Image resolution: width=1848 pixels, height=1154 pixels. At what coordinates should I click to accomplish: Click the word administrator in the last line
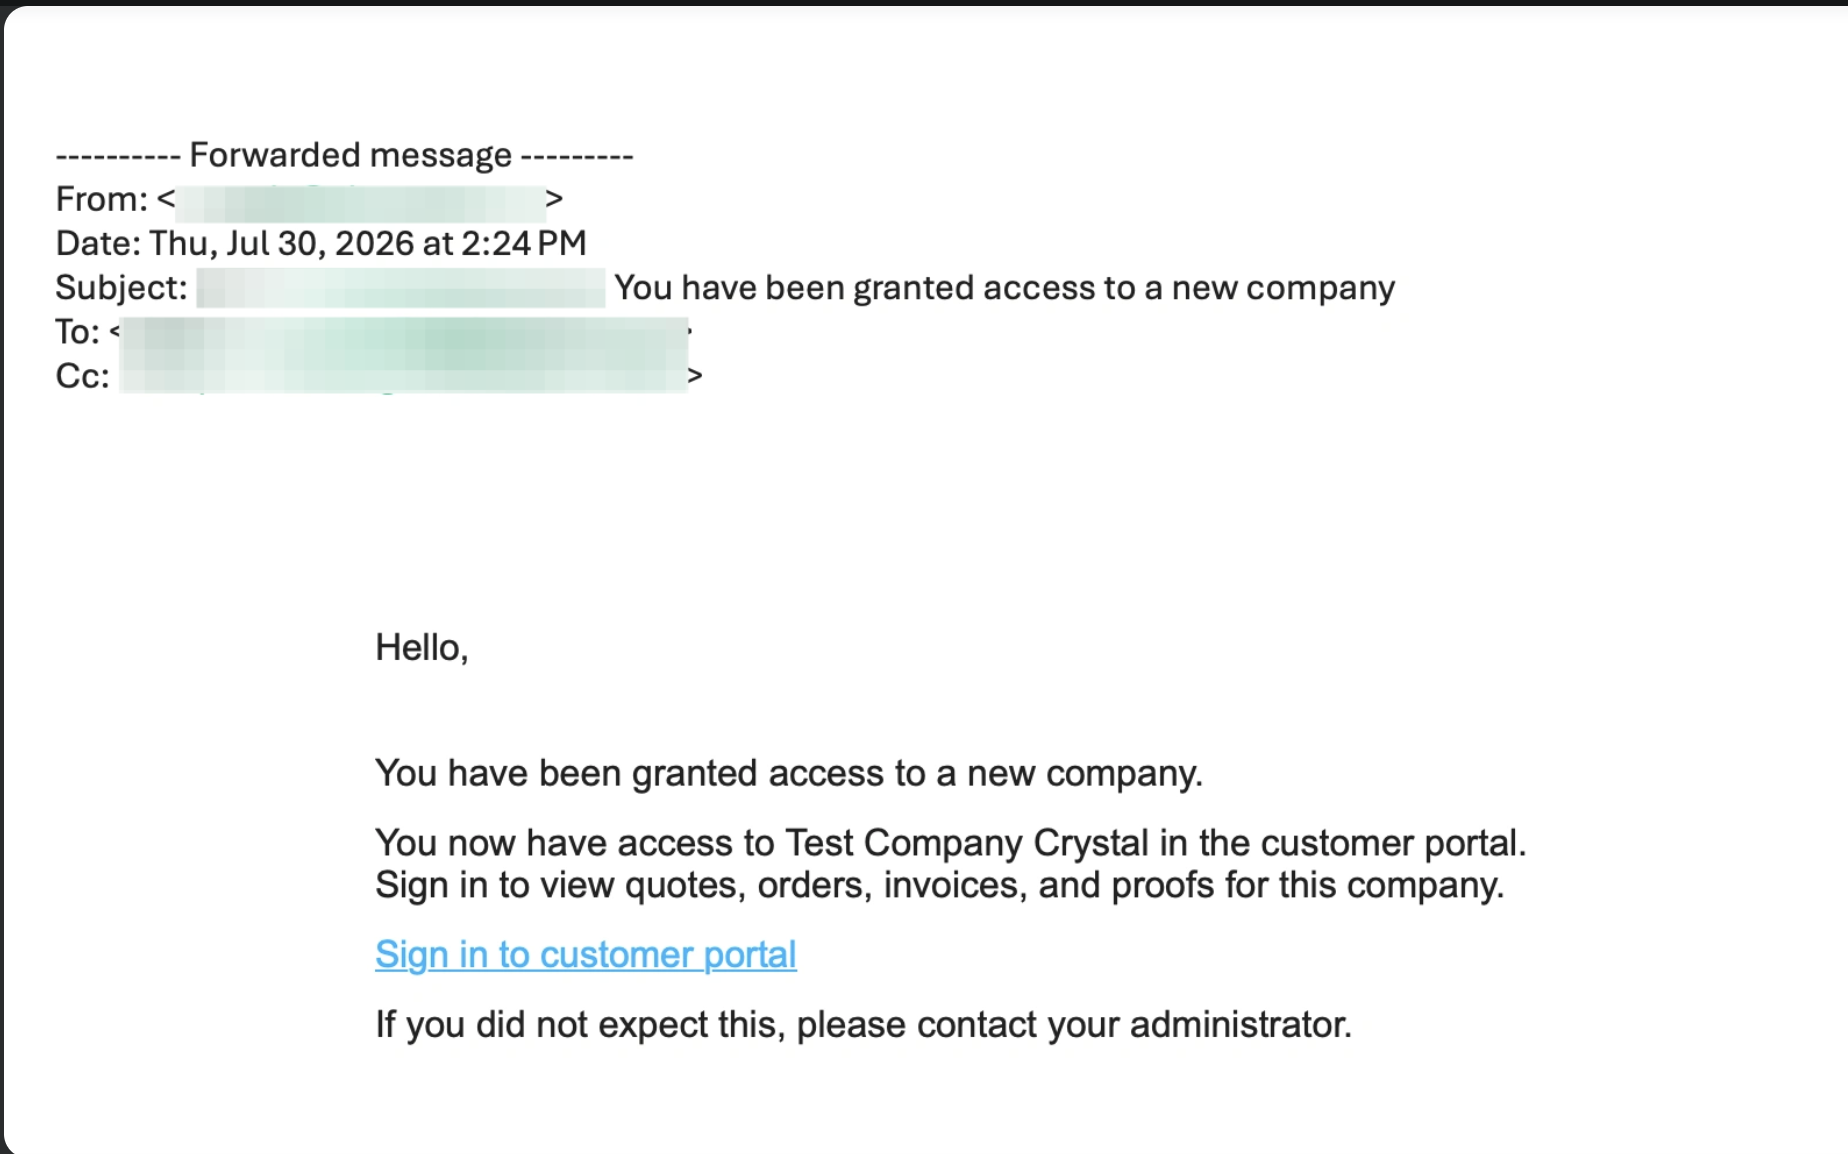point(1240,1025)
